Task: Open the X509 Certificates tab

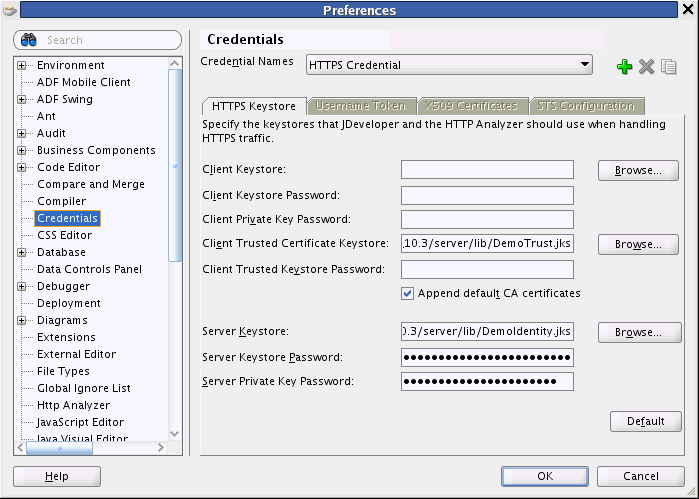Action: [471, 106]
